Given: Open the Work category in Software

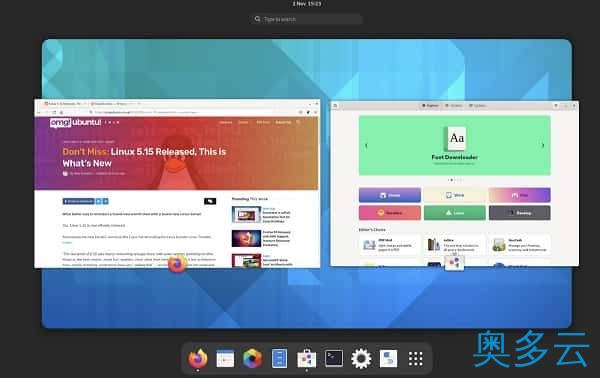Looking at the screenshot, I should point(455,195).
